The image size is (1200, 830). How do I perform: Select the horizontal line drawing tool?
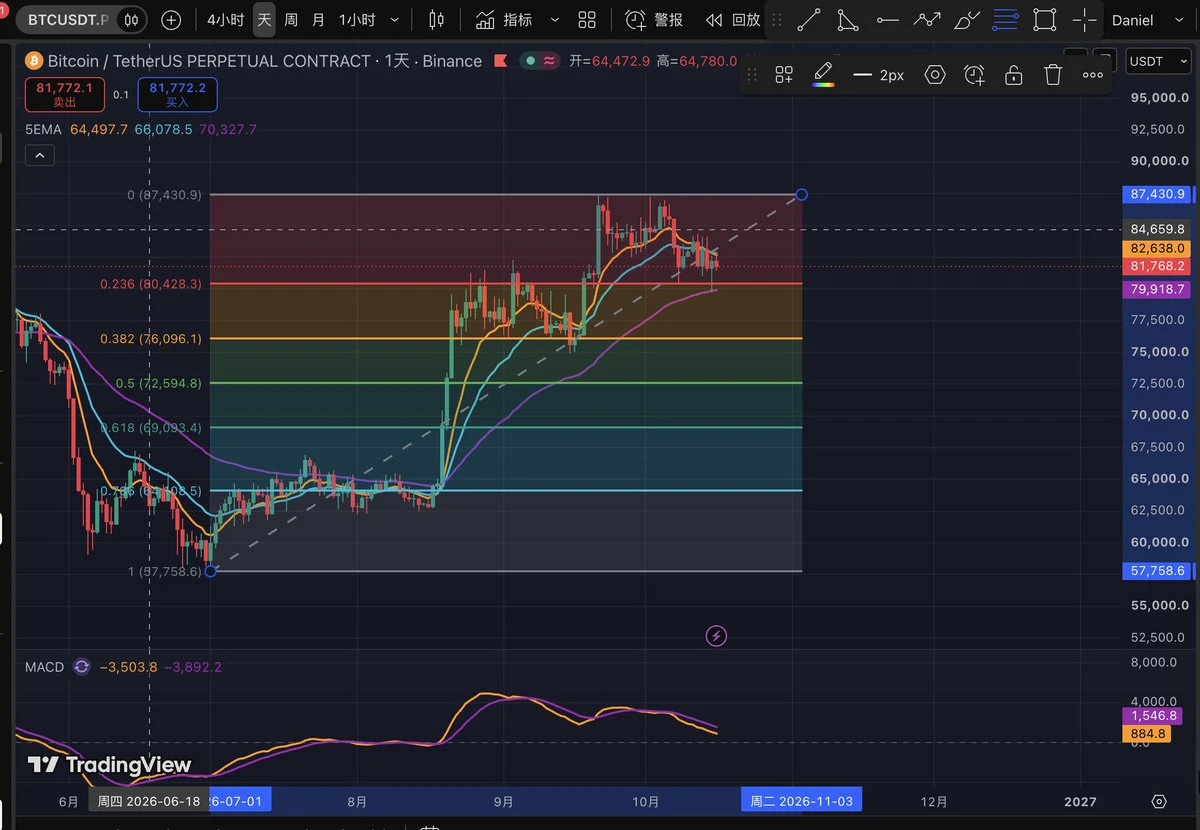point(887,20)
